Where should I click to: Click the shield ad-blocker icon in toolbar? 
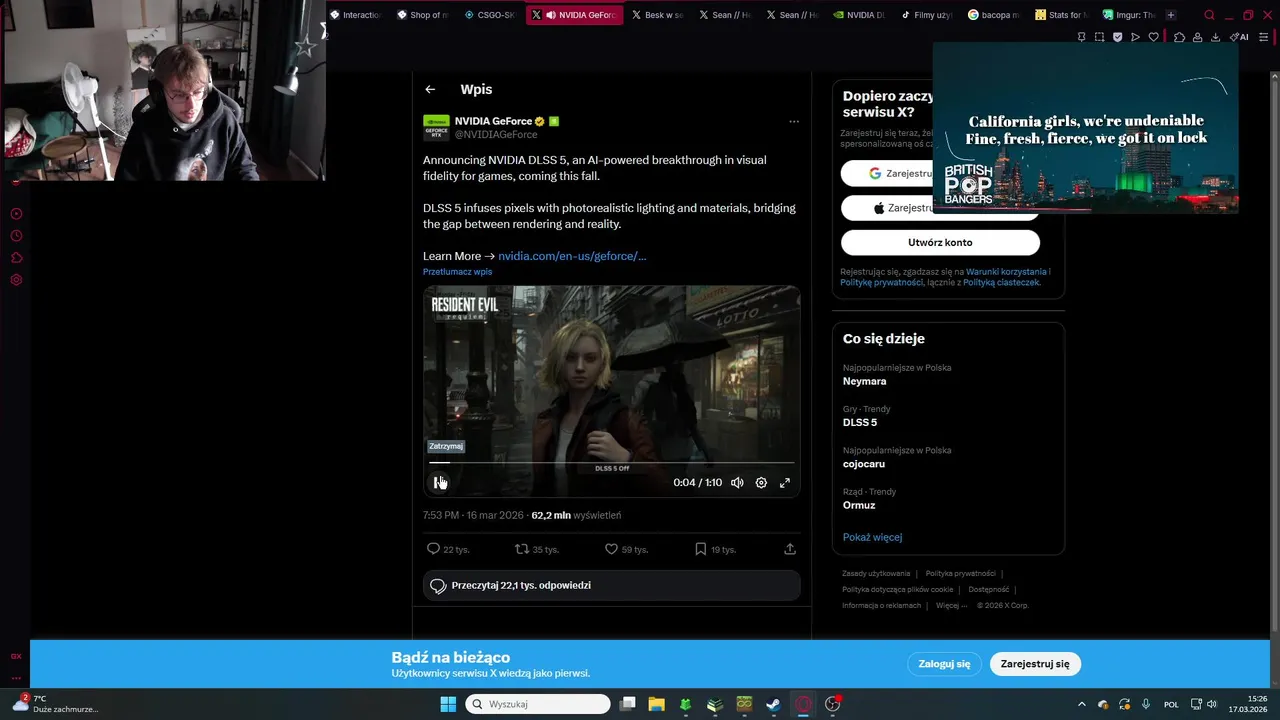(x=1117, y=37)
